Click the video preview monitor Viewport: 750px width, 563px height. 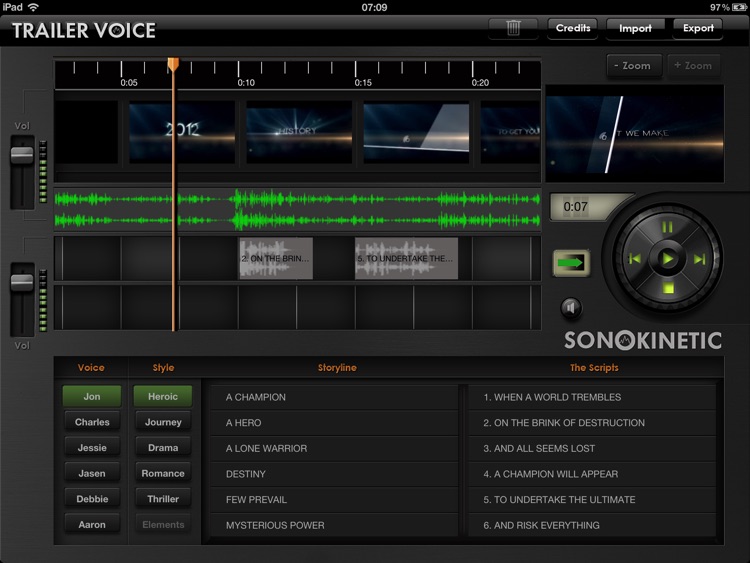tap(635, 134)
